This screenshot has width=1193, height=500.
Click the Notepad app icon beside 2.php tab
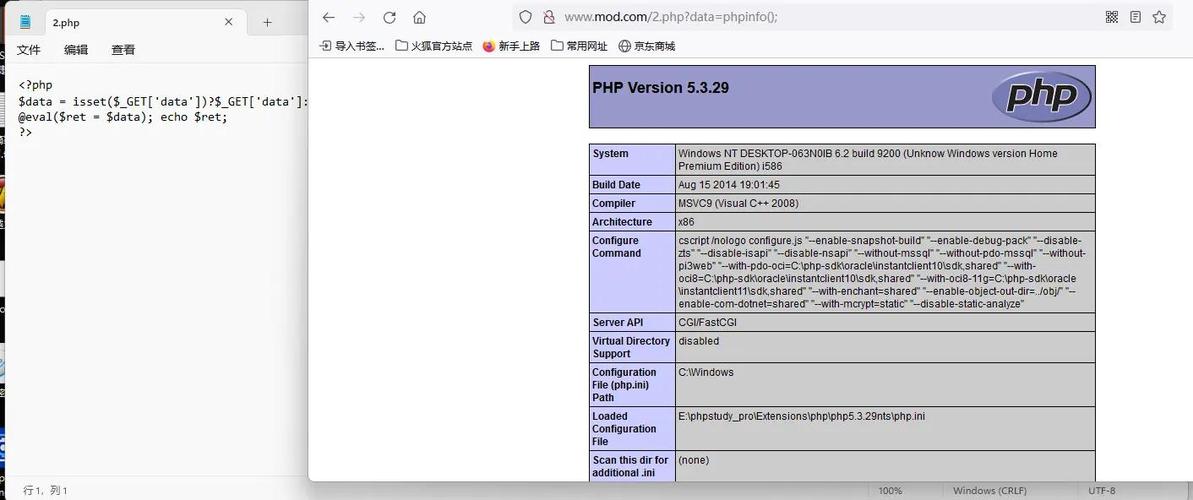click(x=25, y=22)
